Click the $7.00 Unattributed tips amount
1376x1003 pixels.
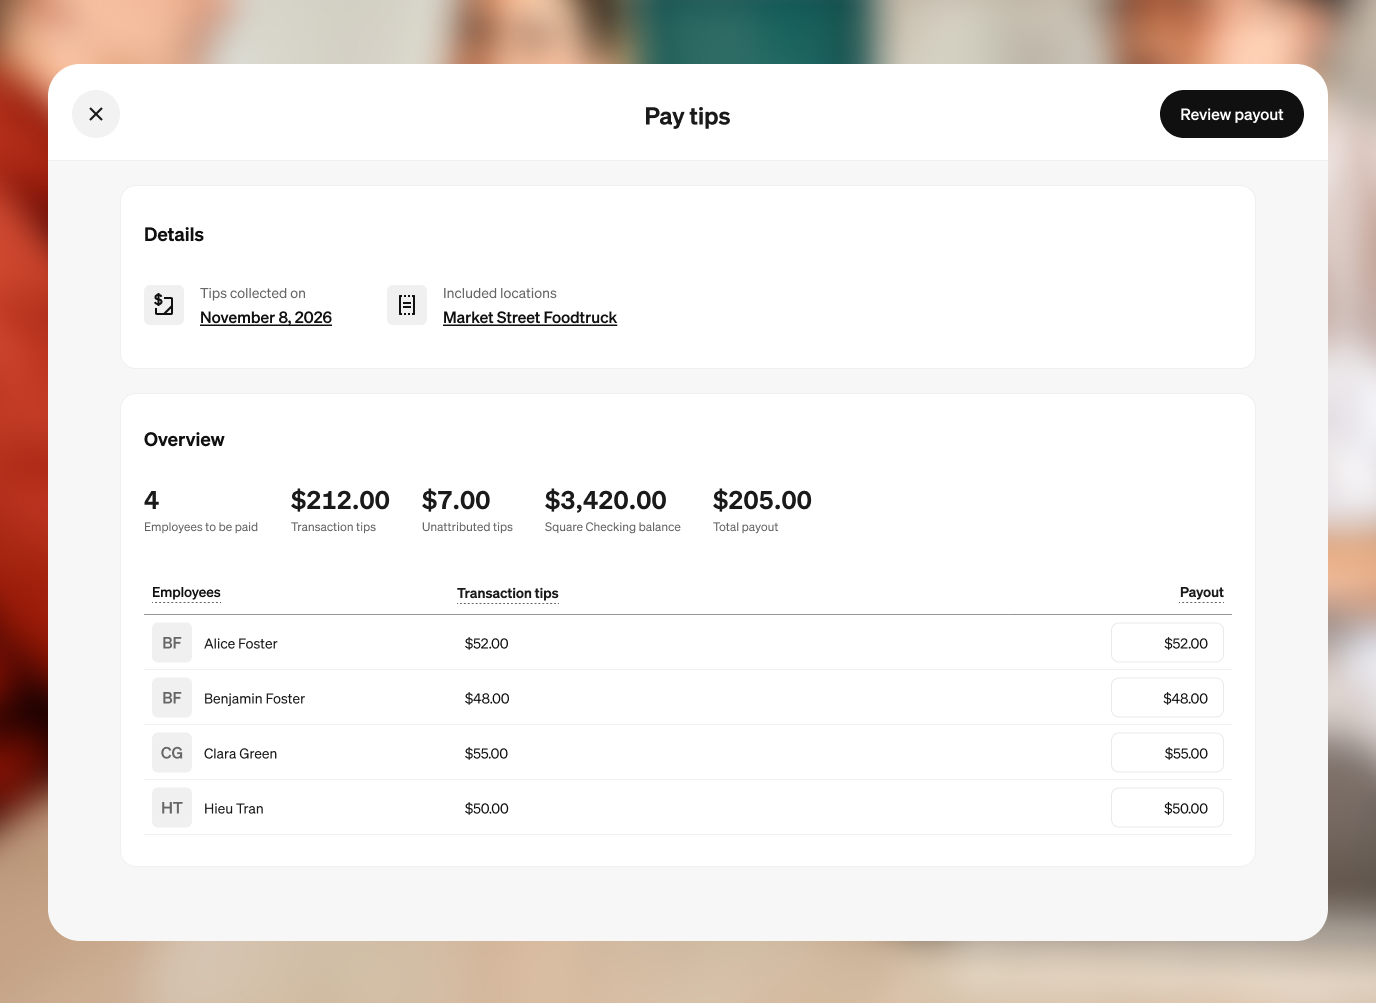456,500
